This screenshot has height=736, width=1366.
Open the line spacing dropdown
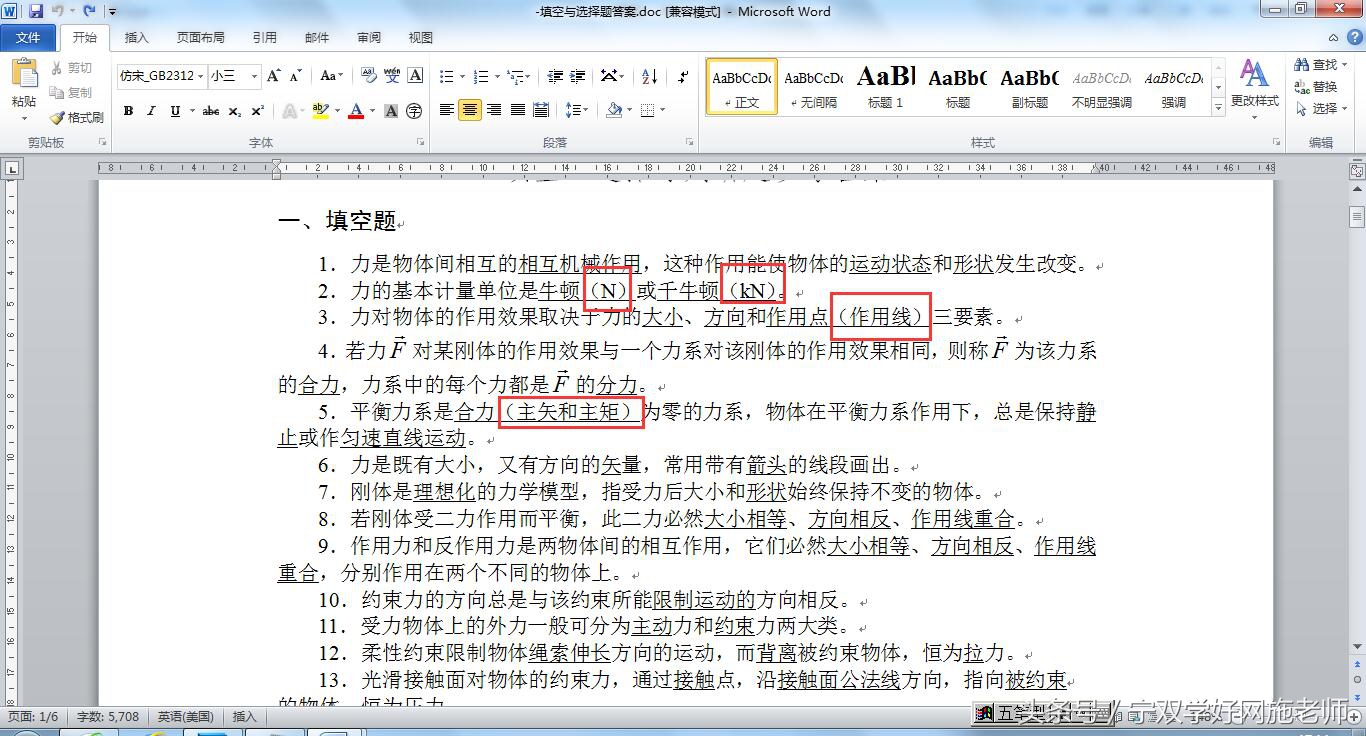click(577, 110)
